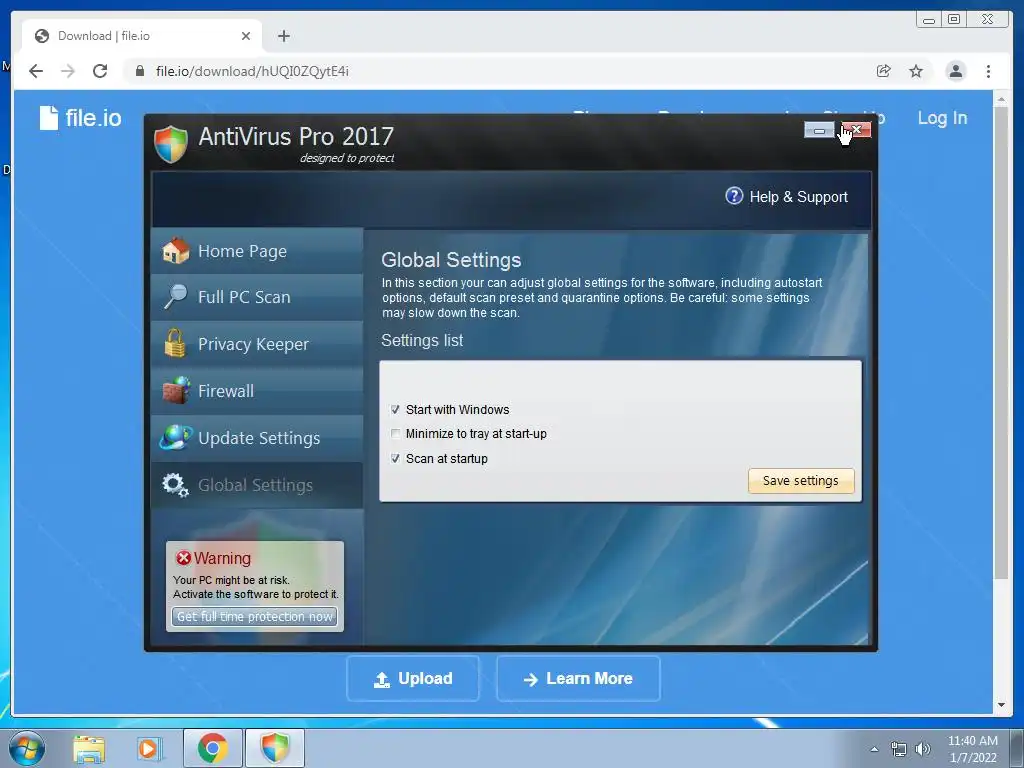Click the file.io logo icon

pyautogui.click(x=49, y=118)
